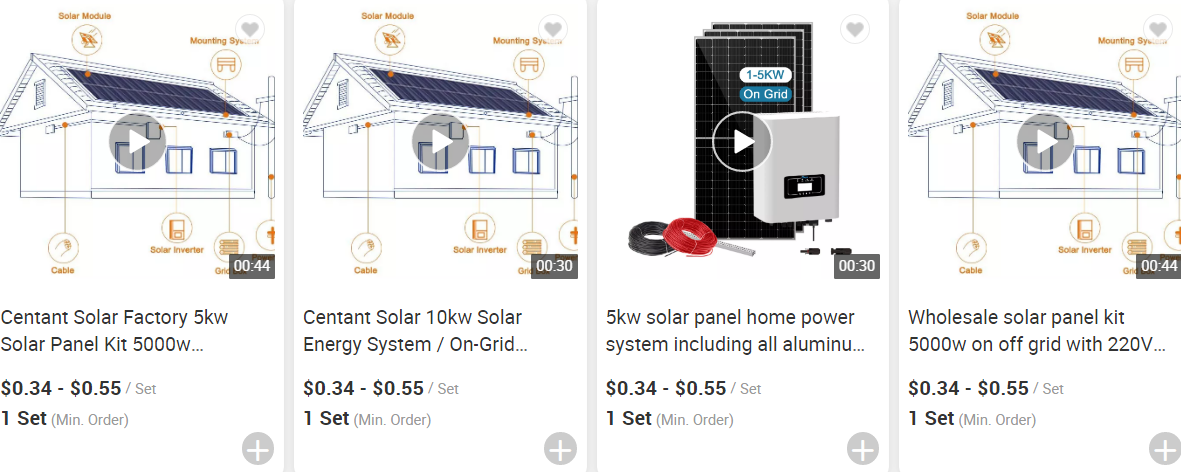Click the 00:44 duration badge on first video

(x=252, y=266)
